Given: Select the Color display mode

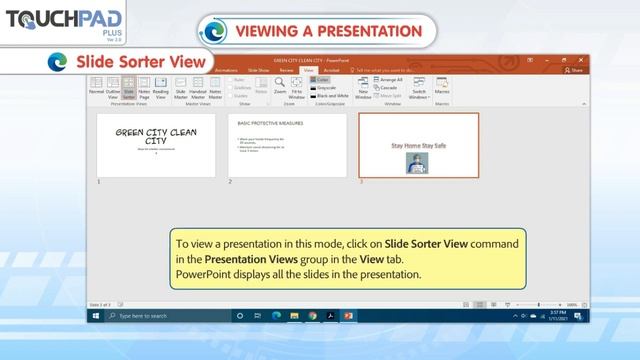Looking at the screenshot, I should (x=320, y=80).
